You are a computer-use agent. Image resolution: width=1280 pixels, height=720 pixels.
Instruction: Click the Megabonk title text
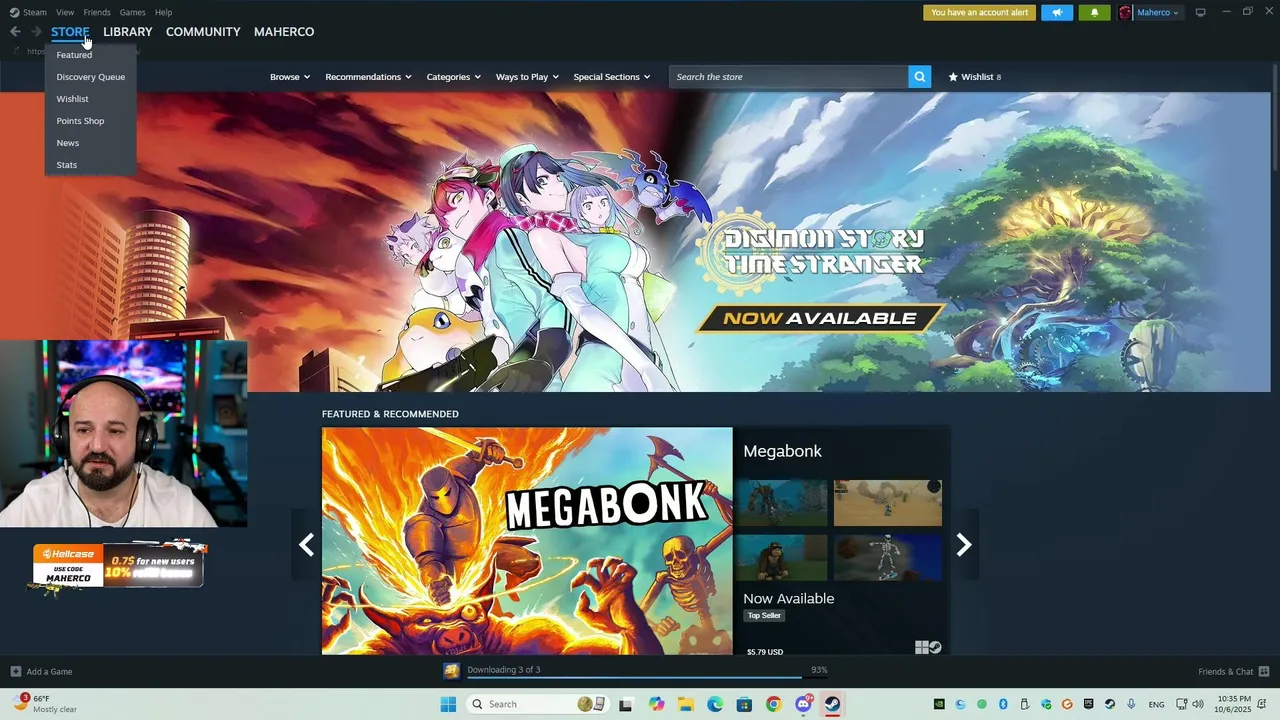(782, 451)
